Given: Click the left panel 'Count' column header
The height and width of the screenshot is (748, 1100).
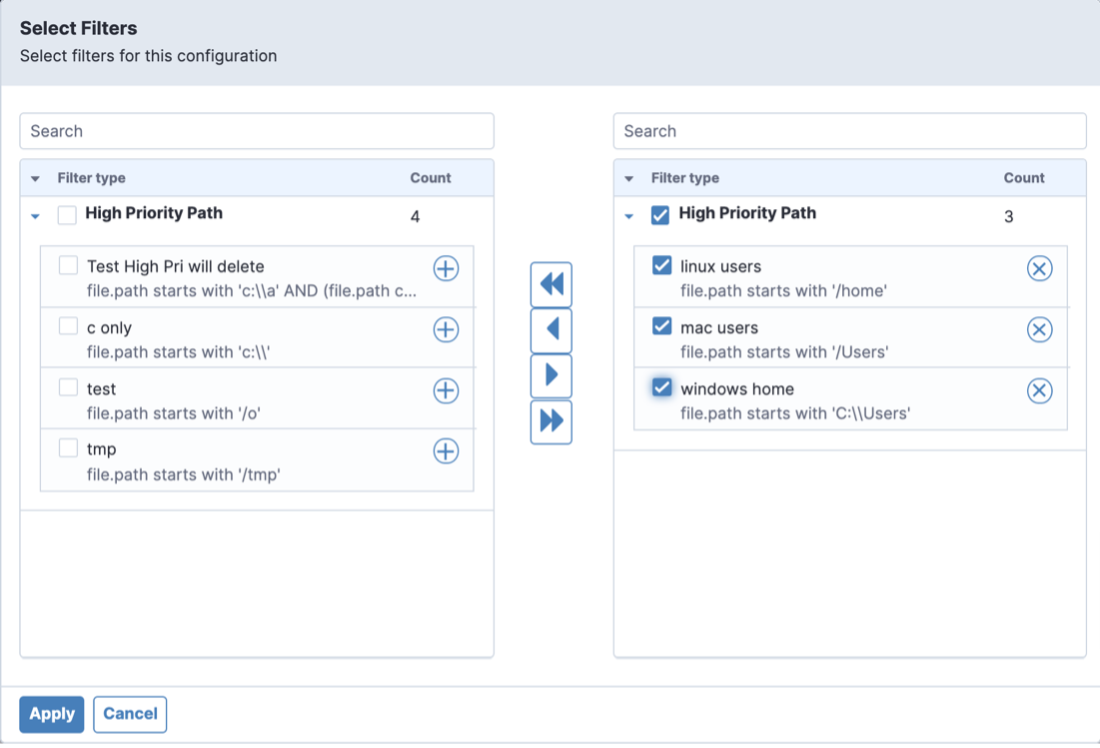Looking at the screenshot, I should (x=430, y=178).
